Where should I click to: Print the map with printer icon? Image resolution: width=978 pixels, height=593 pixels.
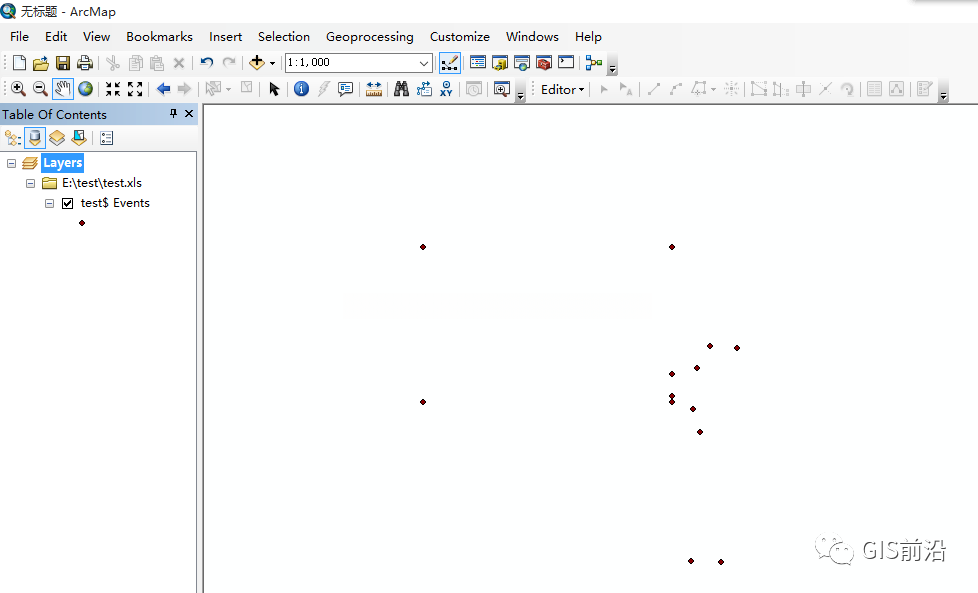tap(85, 62)
